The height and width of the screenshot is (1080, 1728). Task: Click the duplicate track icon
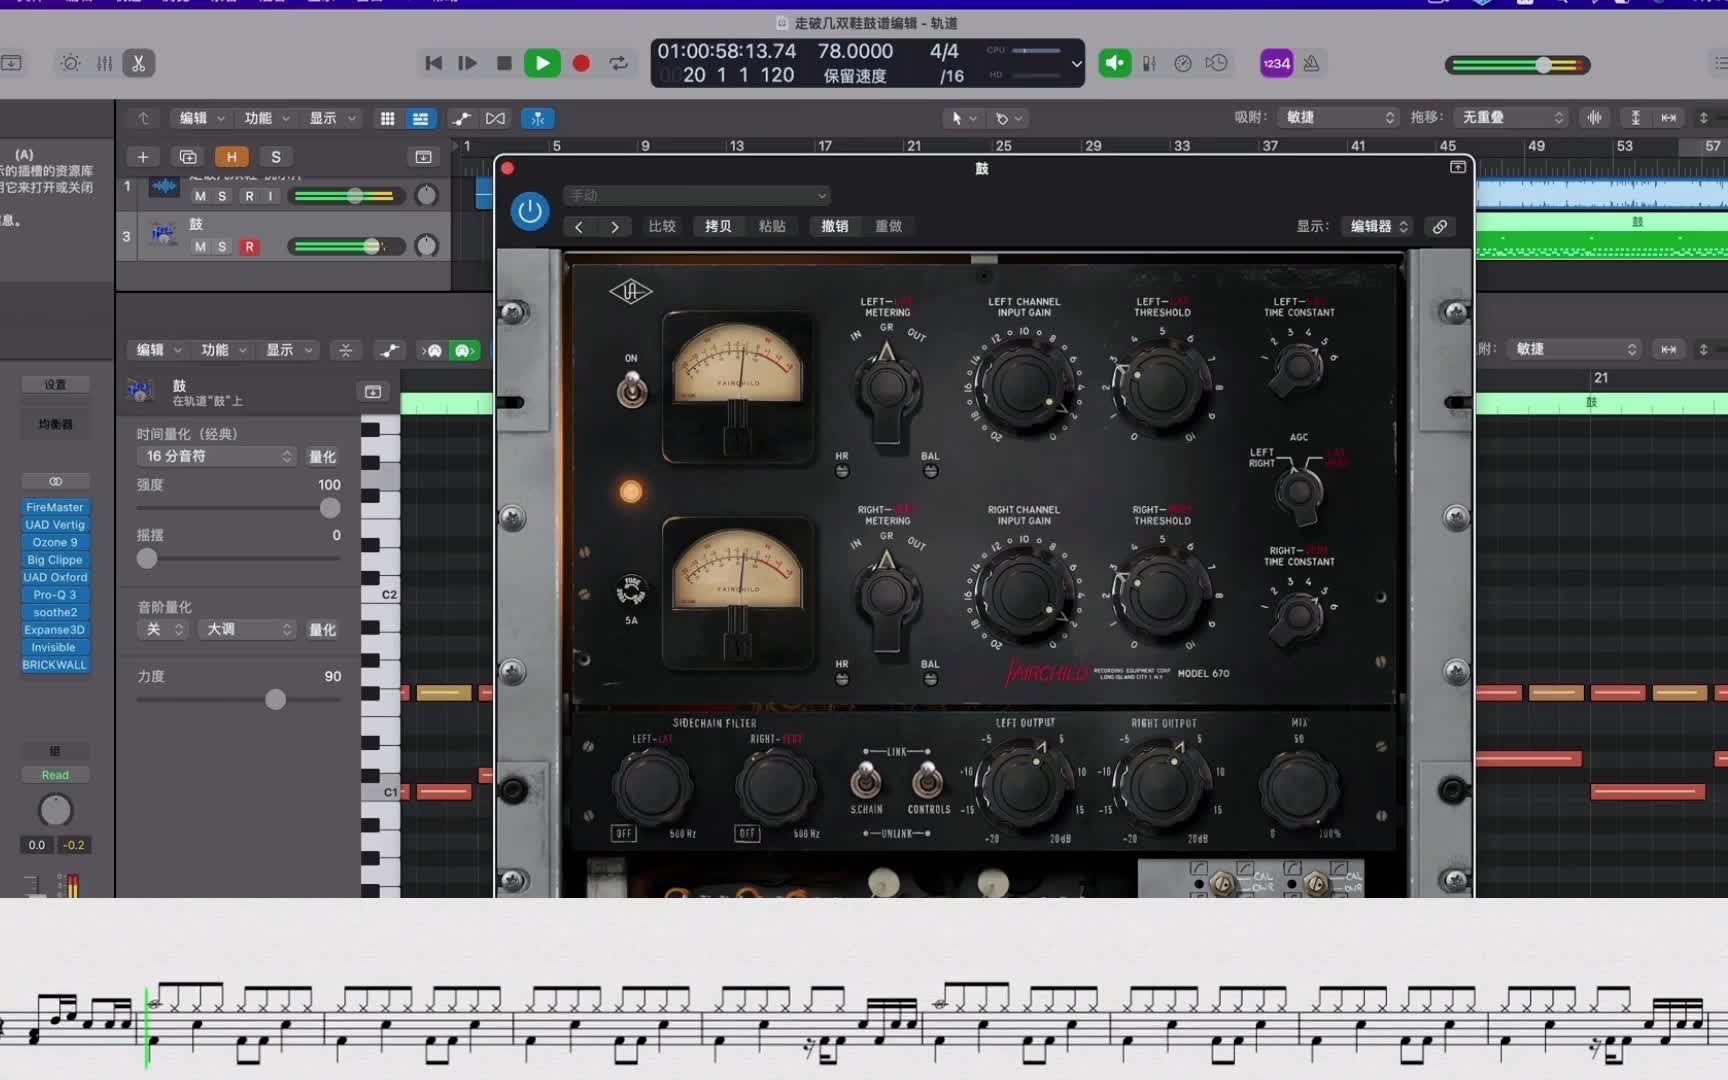tap(187, 157)
